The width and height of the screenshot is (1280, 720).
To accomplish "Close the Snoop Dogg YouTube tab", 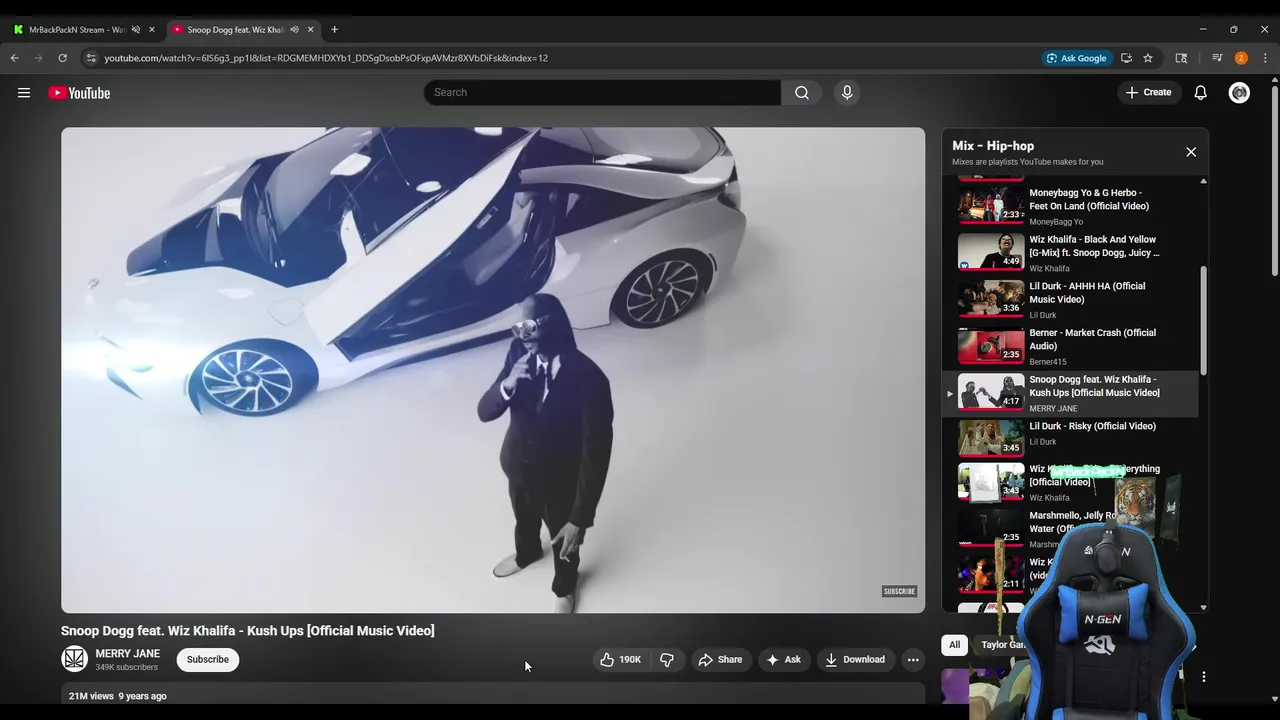I will 311,30.
